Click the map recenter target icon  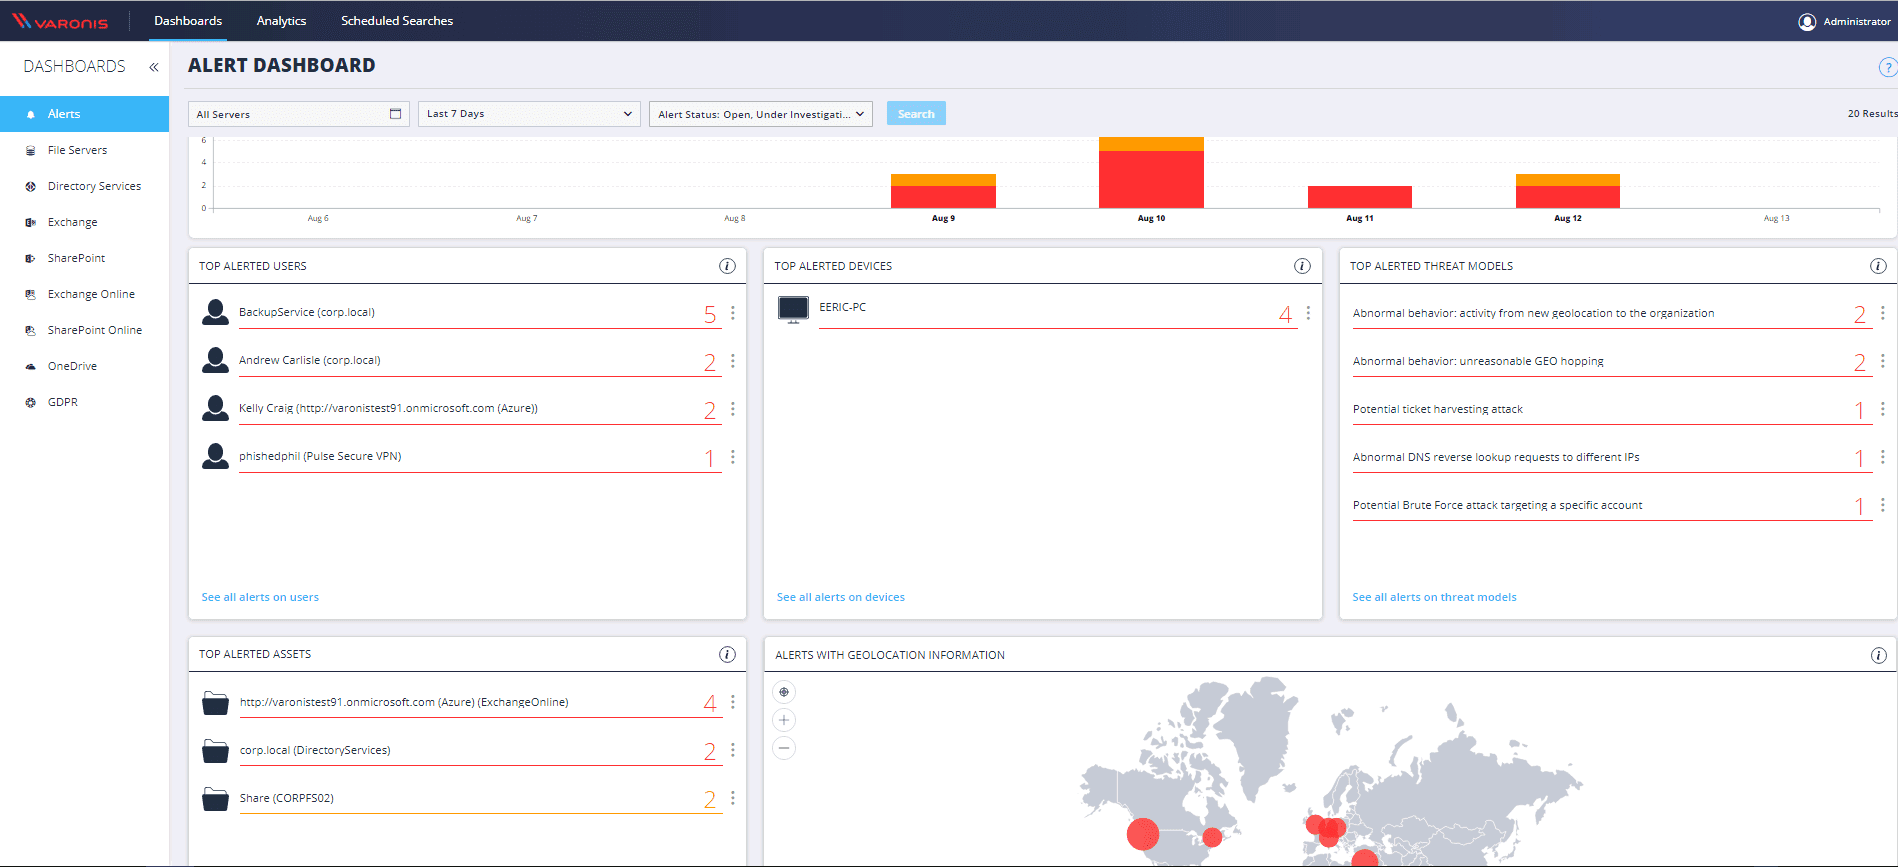tap(784, 692)
